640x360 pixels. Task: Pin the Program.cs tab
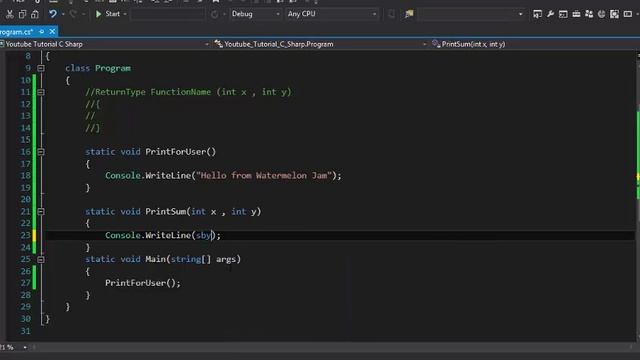(x=42, y=31)
